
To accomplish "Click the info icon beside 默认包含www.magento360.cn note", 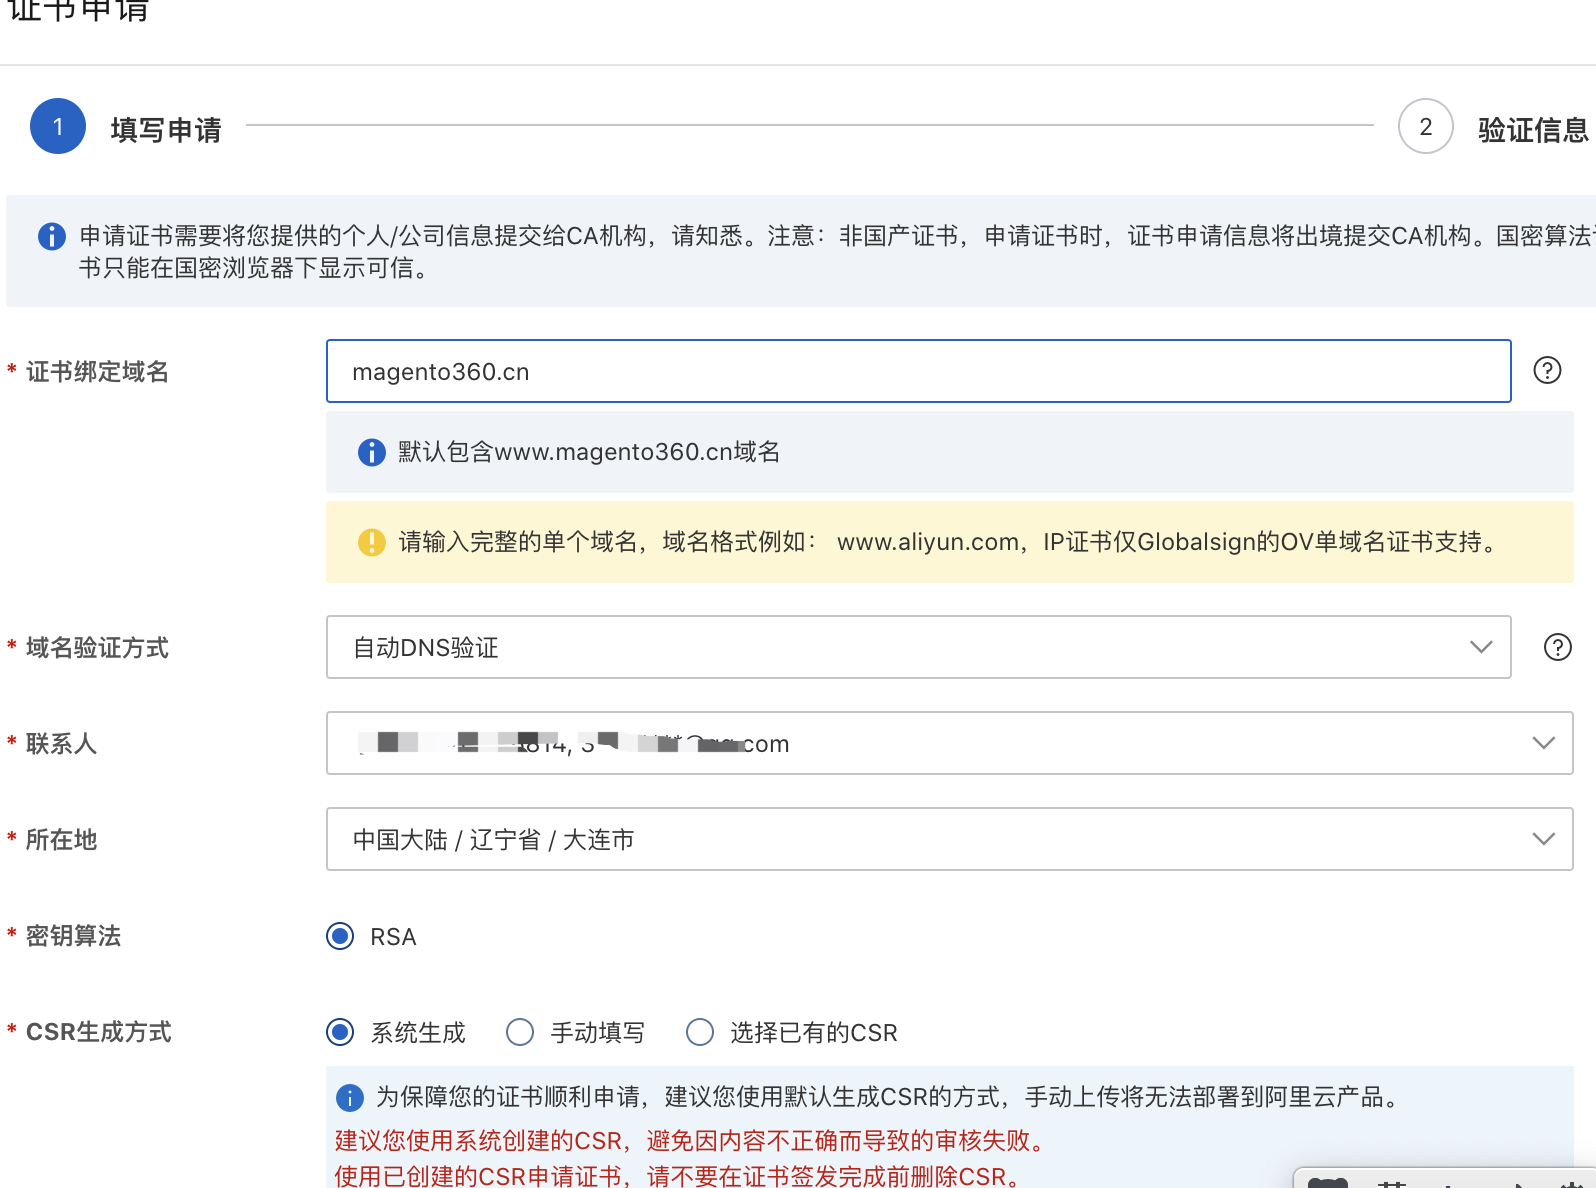I will click(x=371, y=452).
